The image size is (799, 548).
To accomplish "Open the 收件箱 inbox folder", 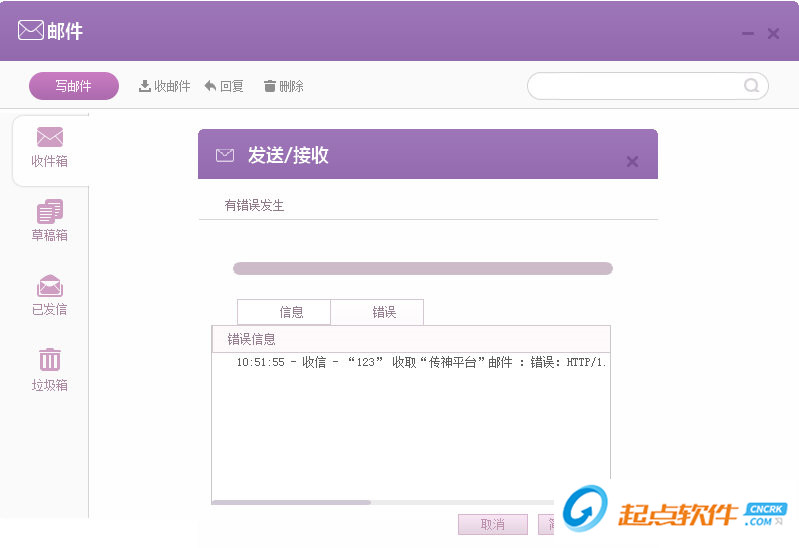I will (x=50, y=147).
